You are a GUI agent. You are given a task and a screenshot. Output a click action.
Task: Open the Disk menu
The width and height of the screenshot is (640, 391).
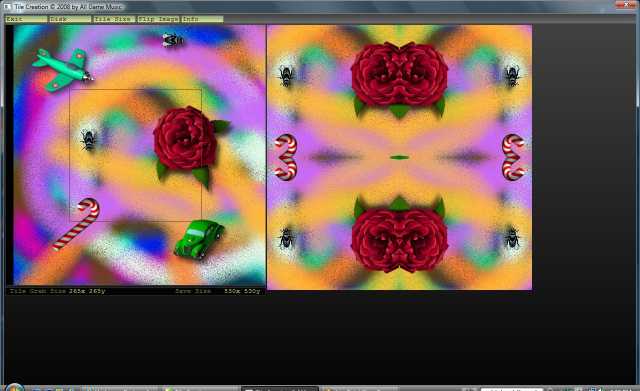pyautogui.click(x=70, y=19)
